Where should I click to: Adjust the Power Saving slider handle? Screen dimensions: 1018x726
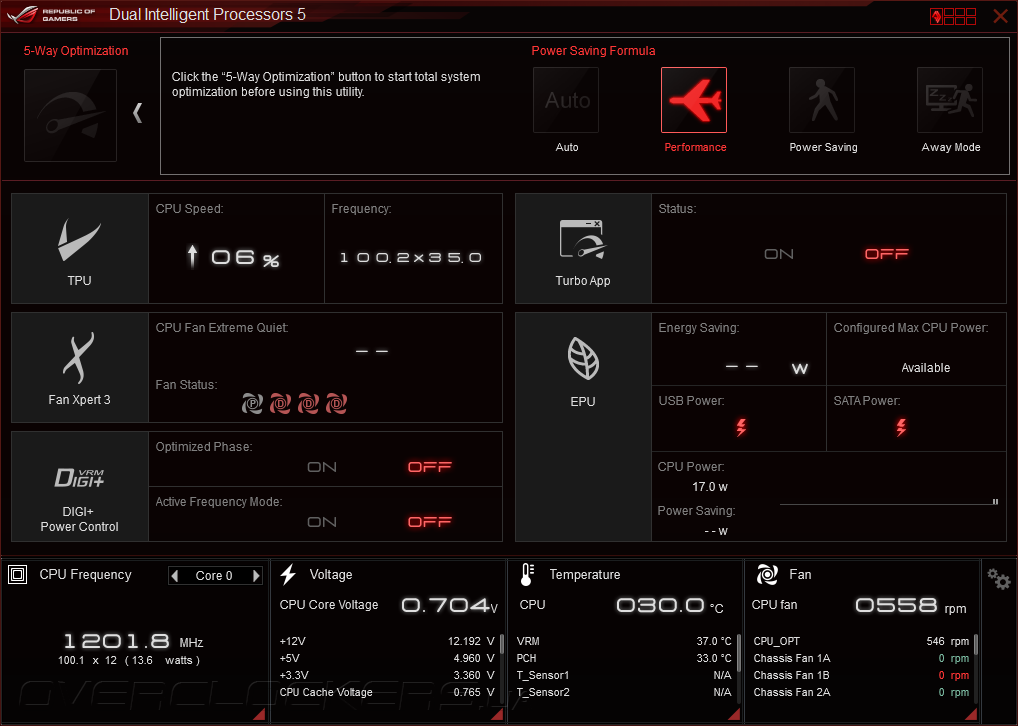click(x=995, y=501)
